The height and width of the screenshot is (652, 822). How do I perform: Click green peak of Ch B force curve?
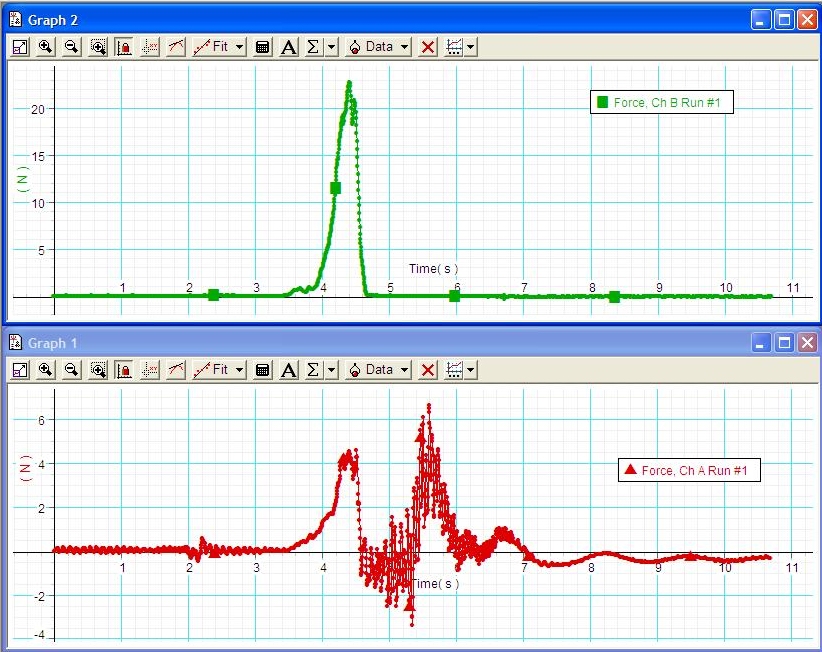(349, 83)
